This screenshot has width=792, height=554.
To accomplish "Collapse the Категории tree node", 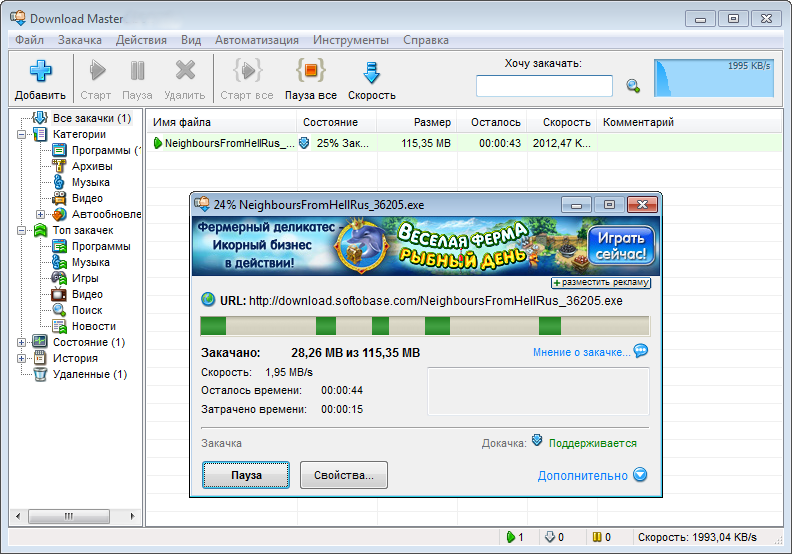I will [21, 134].
